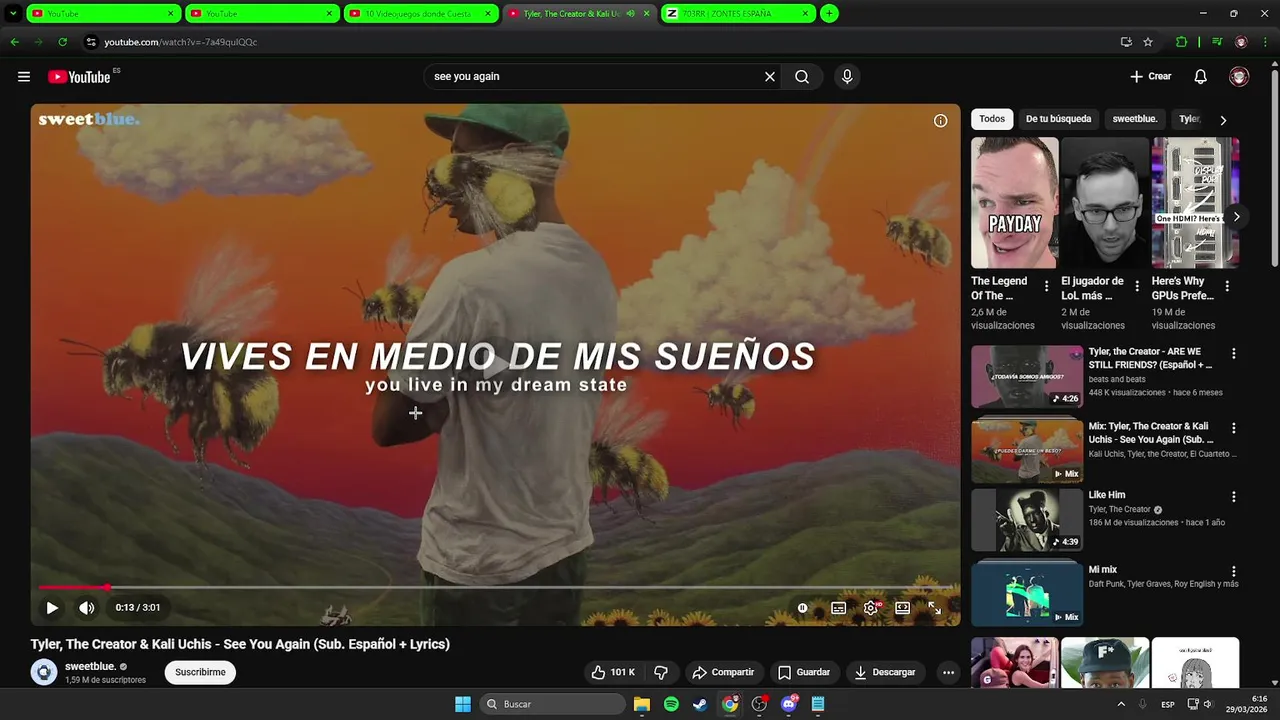Open YouTube notifications bell
Image resolution: width=1280 pixels, height=720 pixels.
(1201, 77)
